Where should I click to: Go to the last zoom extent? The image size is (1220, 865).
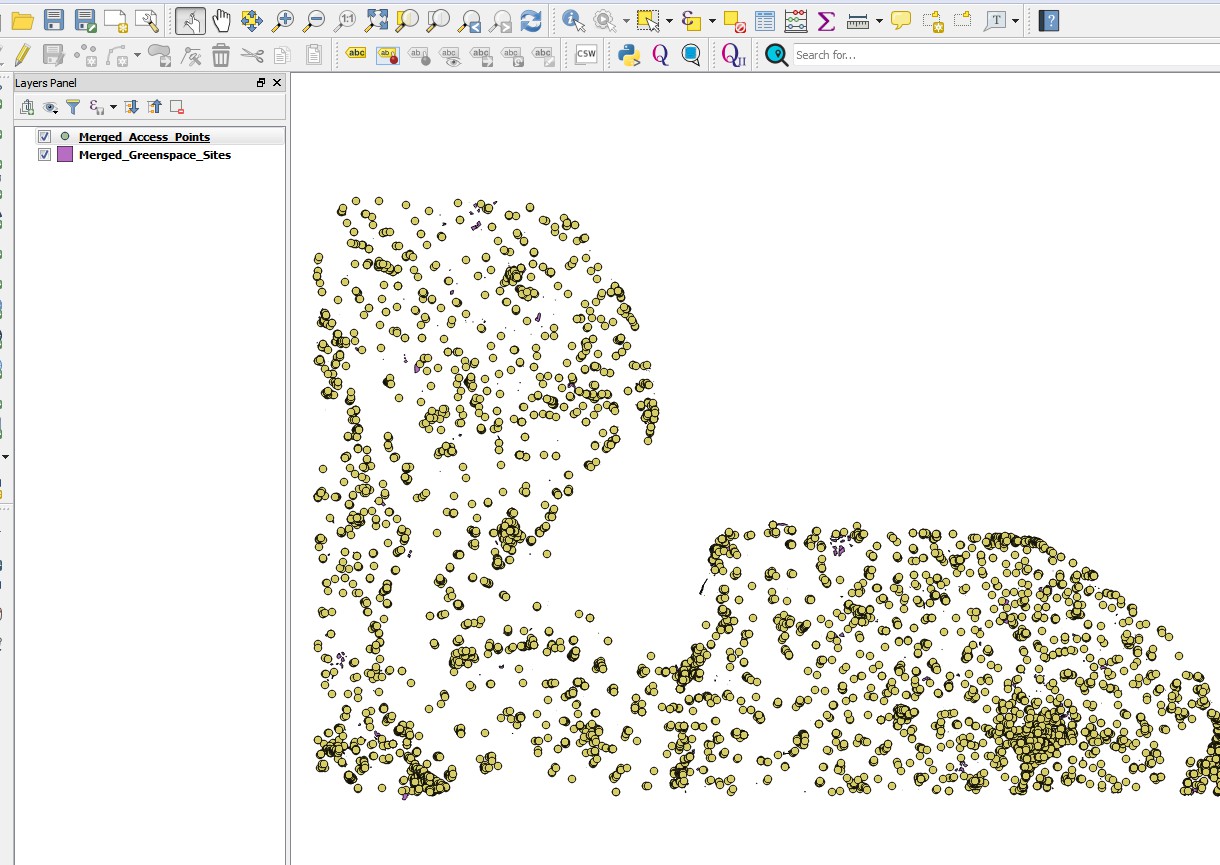click(470, 20)
